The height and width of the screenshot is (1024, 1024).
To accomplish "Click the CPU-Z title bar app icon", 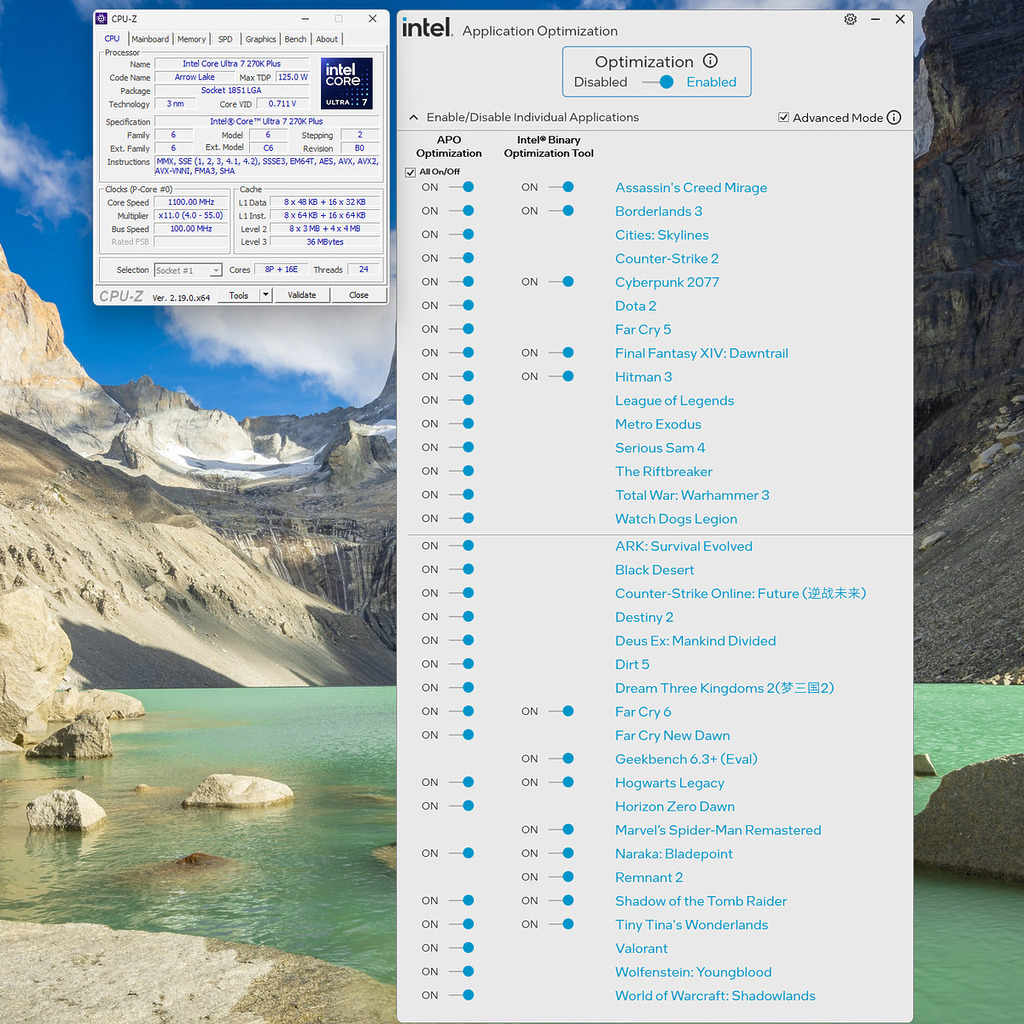I will pyautogui.click(x=102, y=19).
